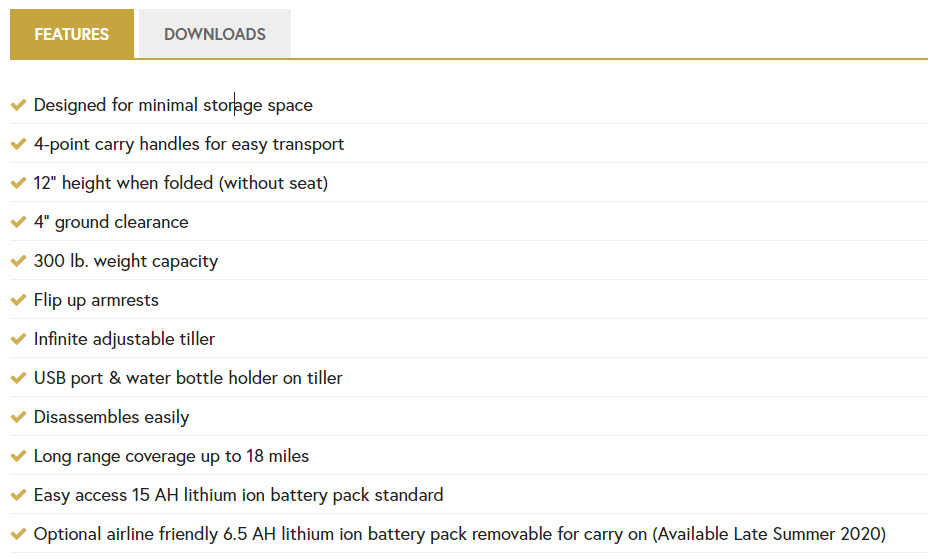
Task: Open the Downloads tab
Action: pos(215,34)
